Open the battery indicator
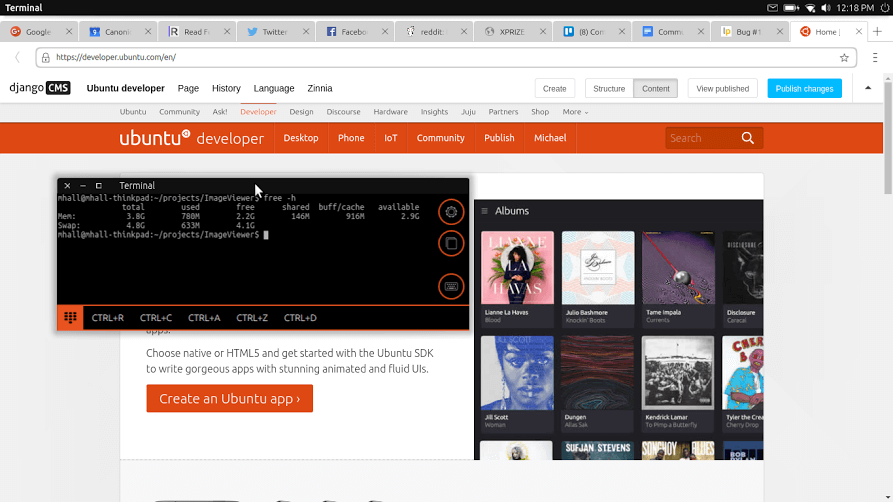893x502 pixels. pos(791,8)
